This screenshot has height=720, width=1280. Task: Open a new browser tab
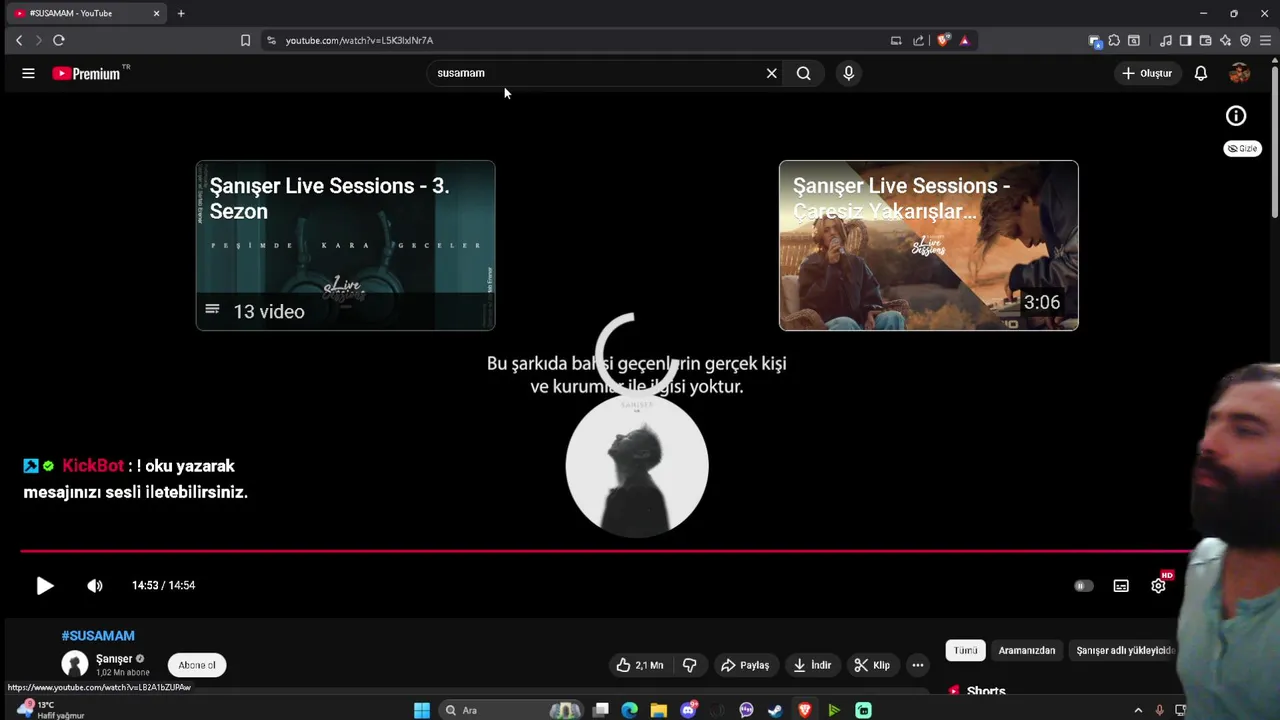pos(181,13)
